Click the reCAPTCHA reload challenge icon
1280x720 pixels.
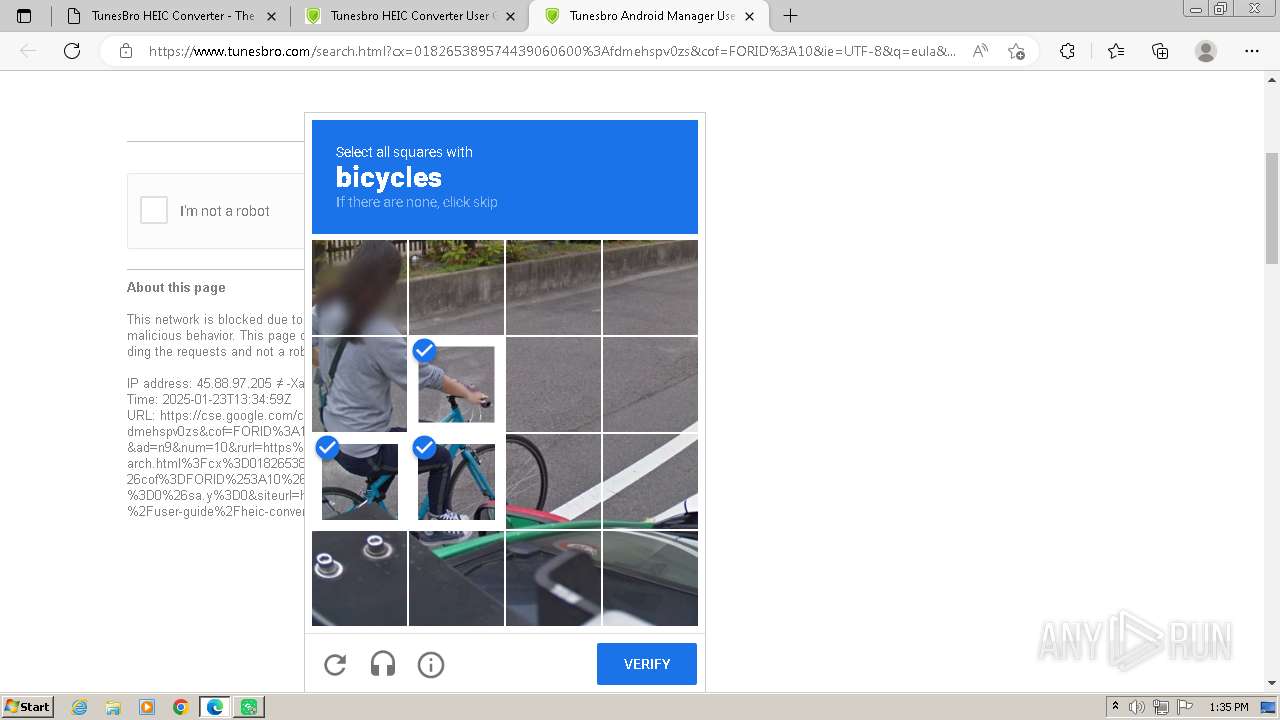pos(335,664)
